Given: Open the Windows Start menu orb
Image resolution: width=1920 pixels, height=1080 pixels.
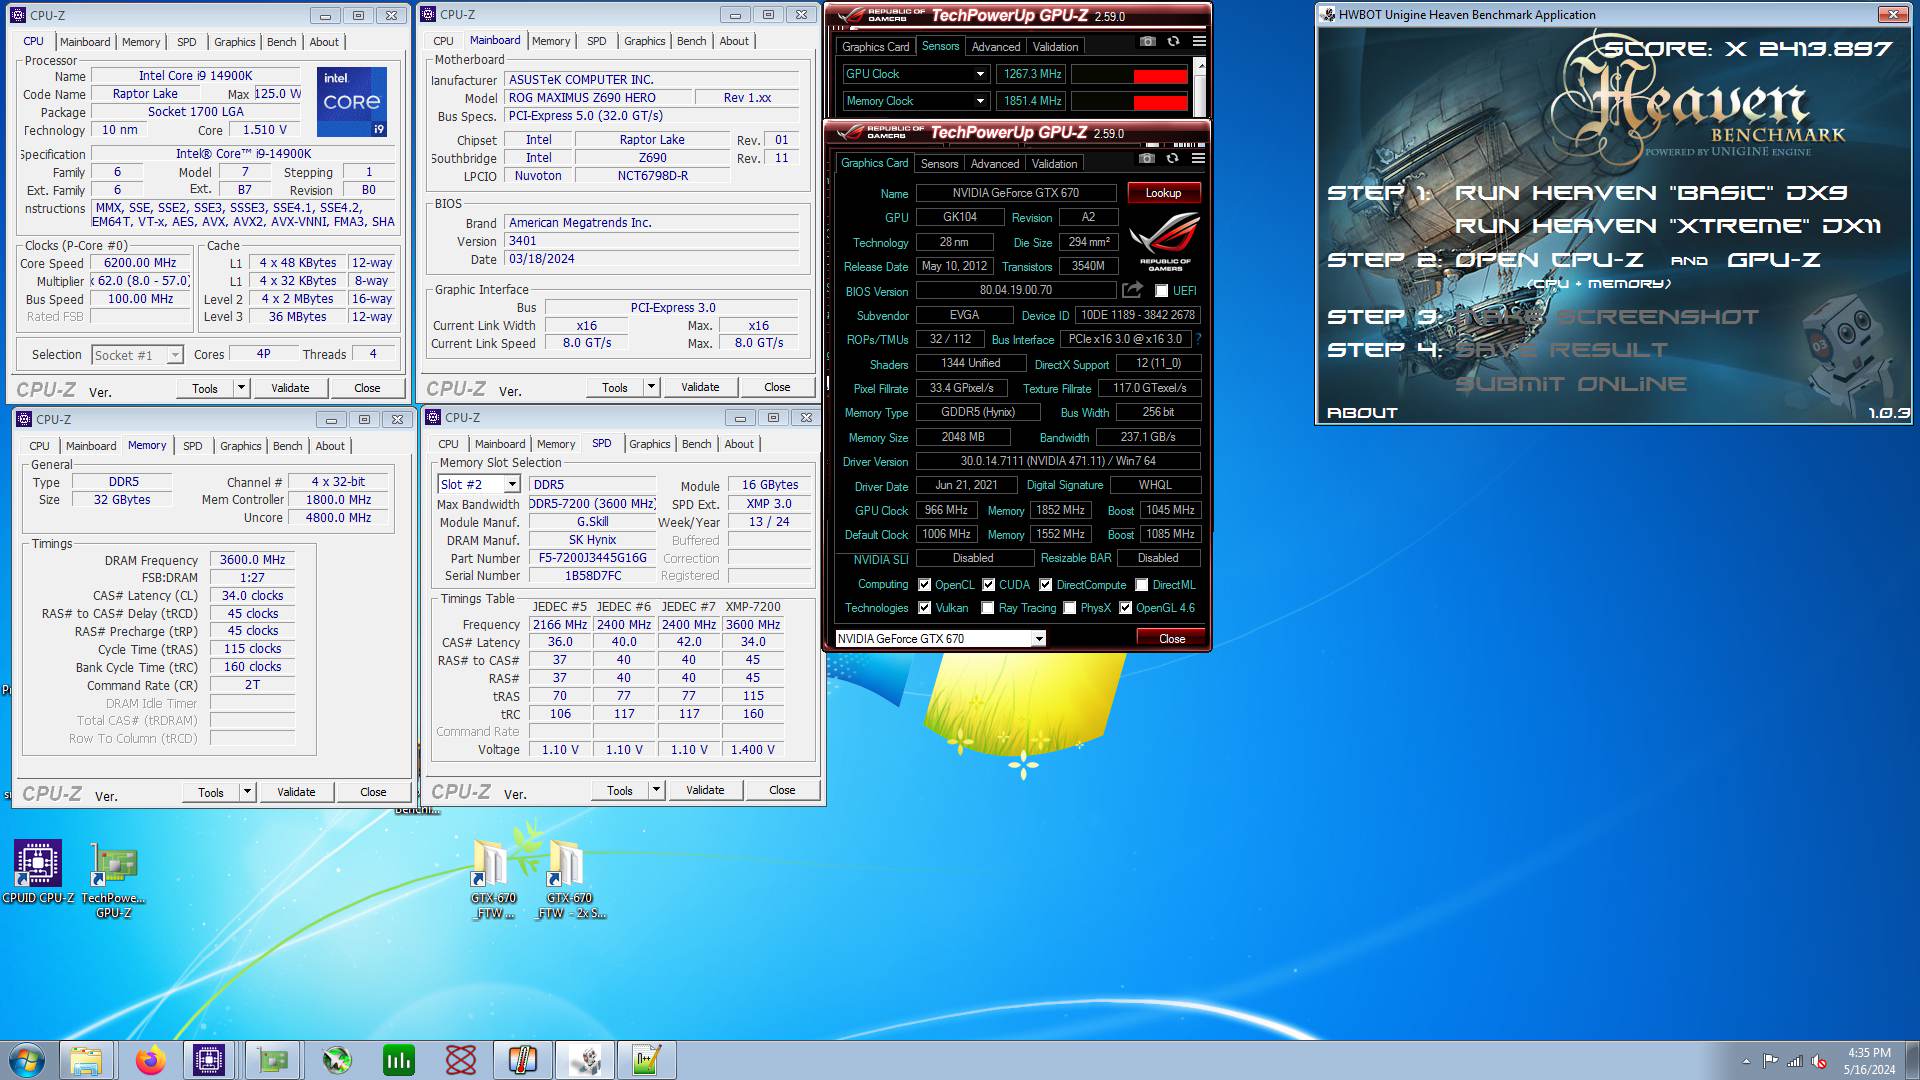Looking at the screenshot, I should pyautogui.click(x=27, y=1060).
